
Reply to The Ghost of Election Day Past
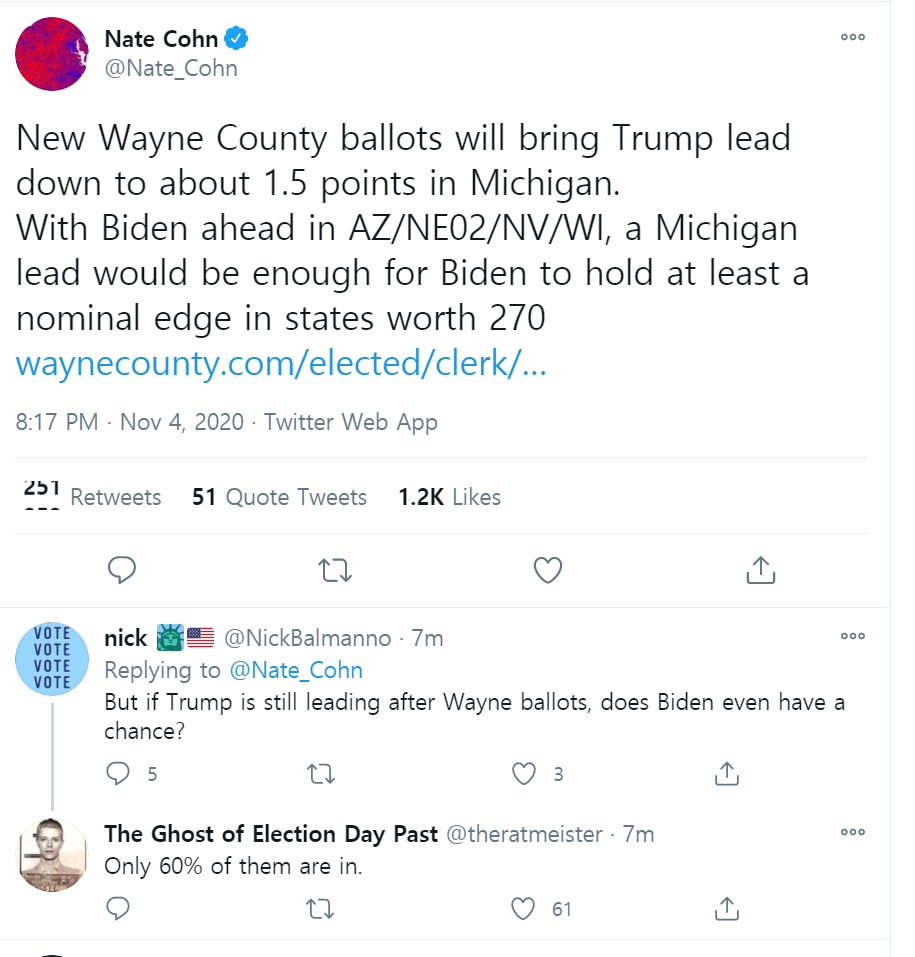[119, 908]
